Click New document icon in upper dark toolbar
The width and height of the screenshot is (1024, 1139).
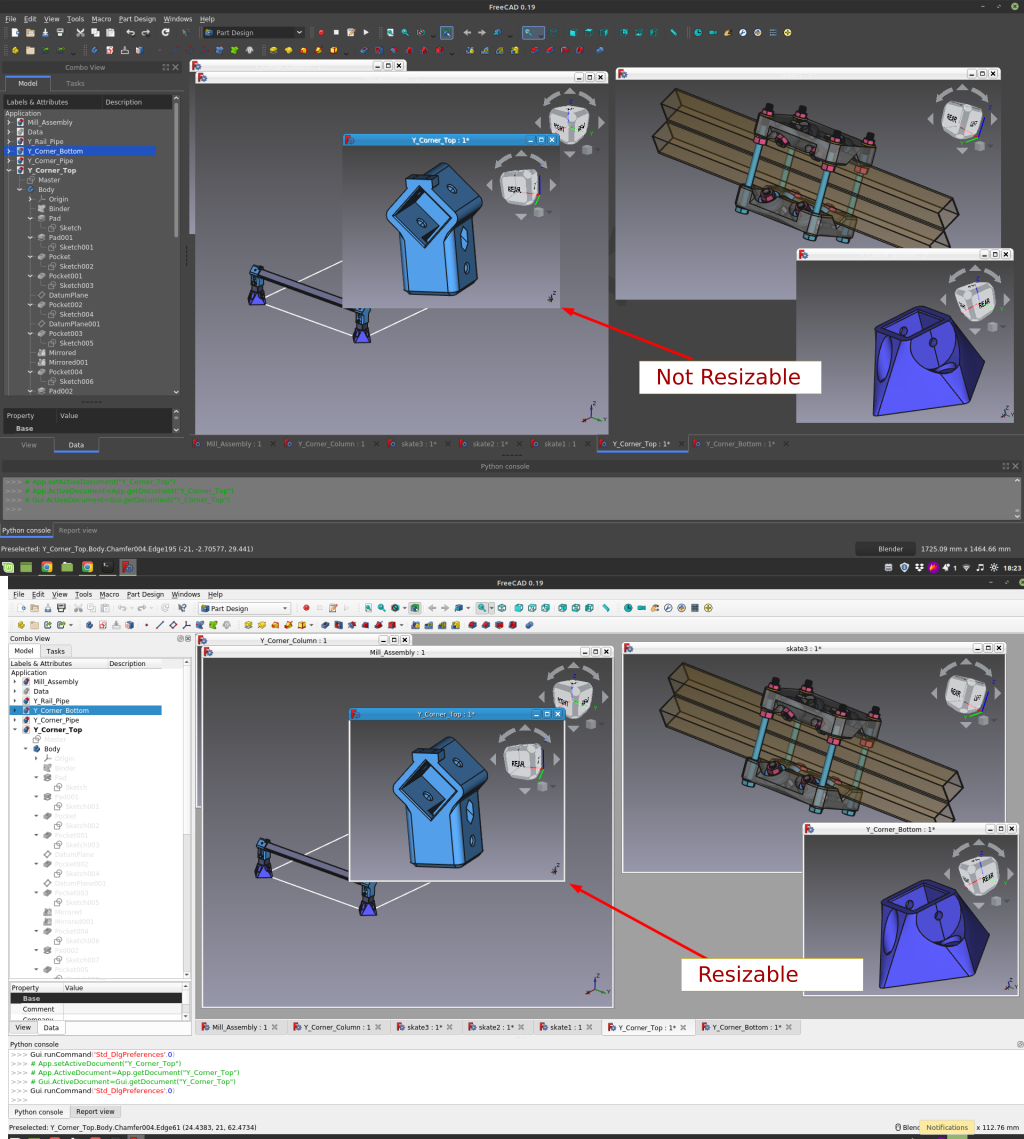tap(15, 33)
